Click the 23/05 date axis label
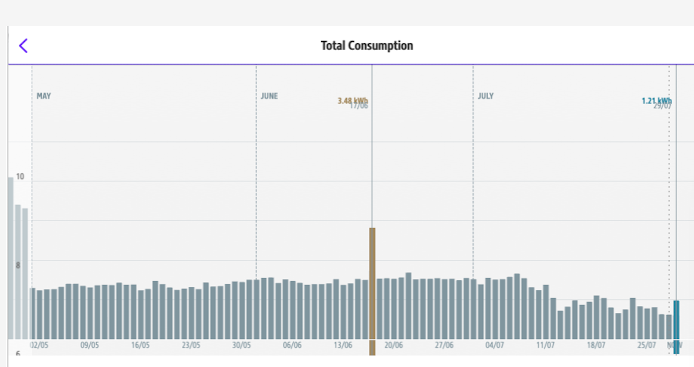Screen dimensions: 694x367 (x=191, y=345)
